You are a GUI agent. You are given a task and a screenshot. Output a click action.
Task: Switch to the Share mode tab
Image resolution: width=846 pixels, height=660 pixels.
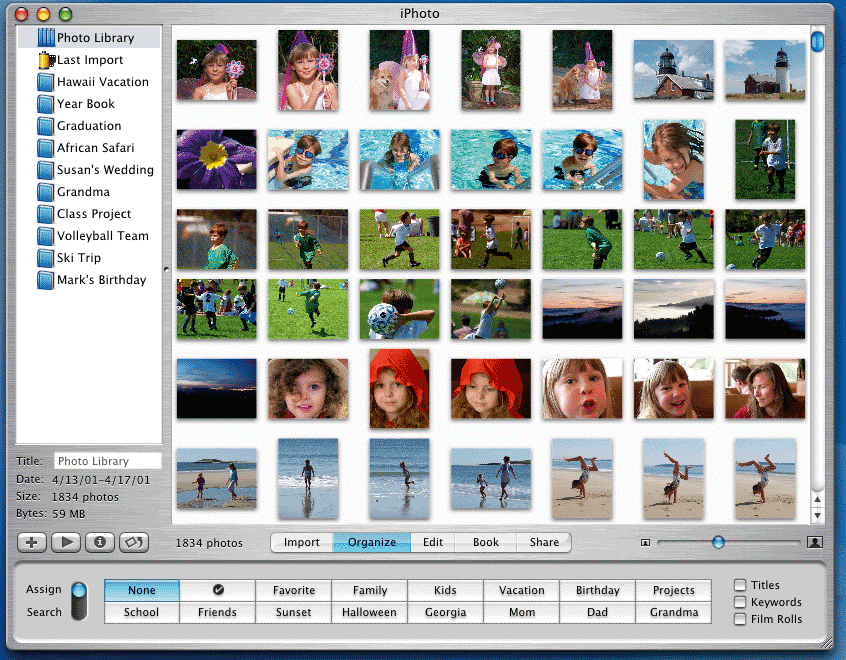coord(544,542)
